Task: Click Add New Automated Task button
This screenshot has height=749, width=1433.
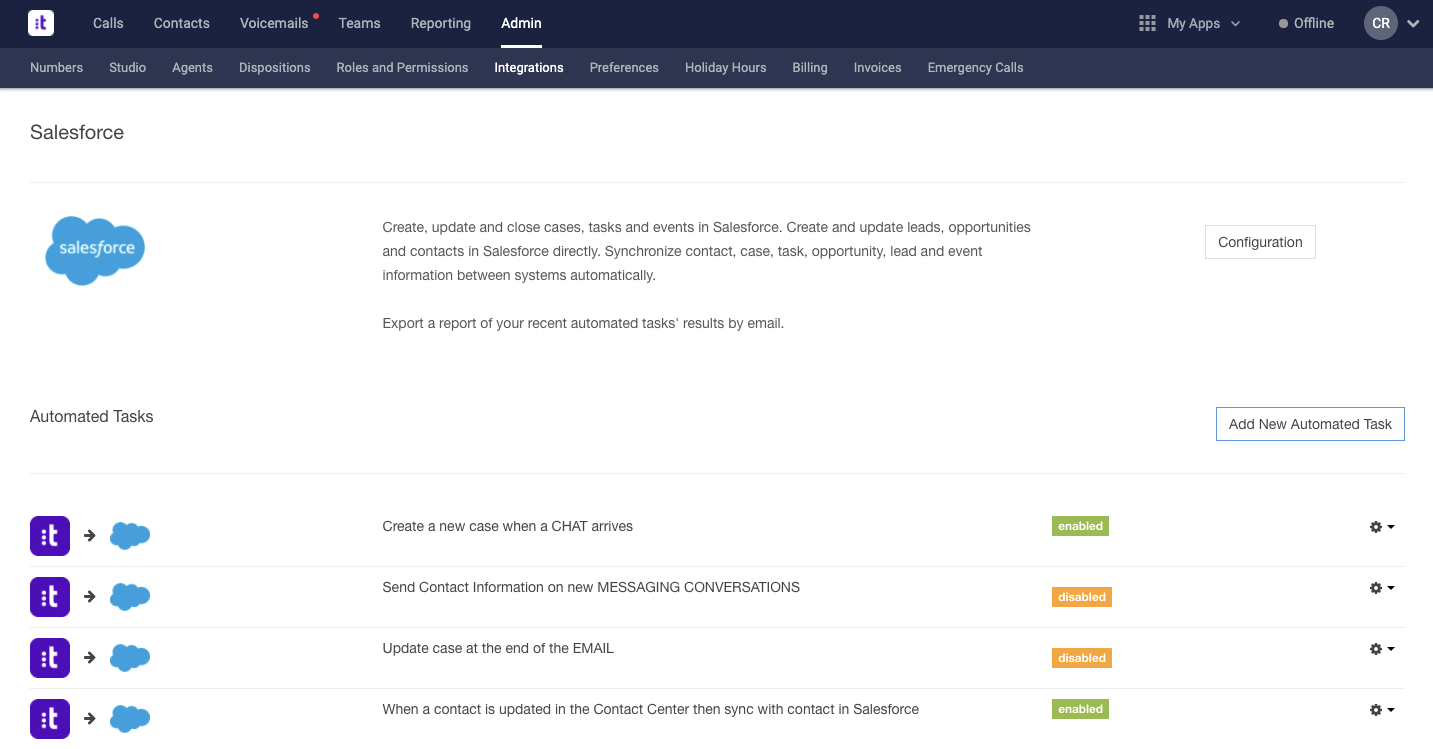Action: [1310, 424]
